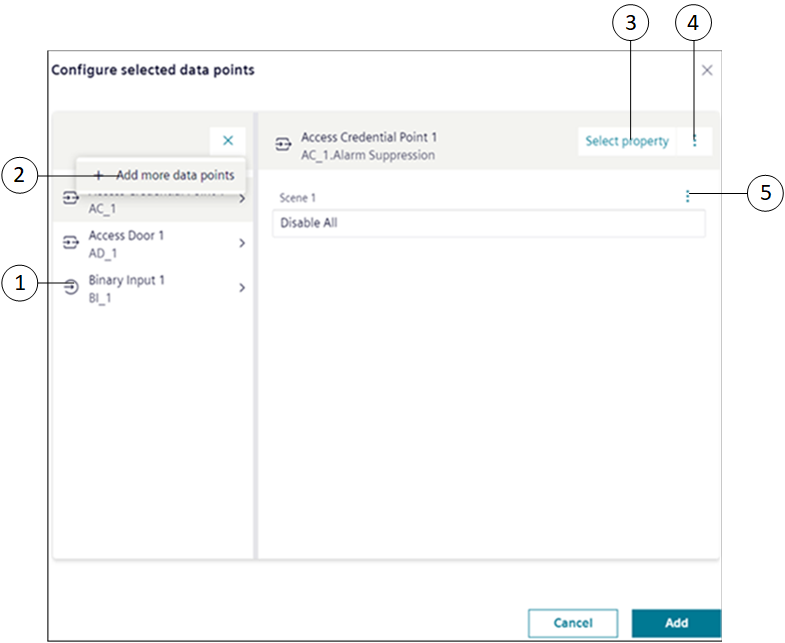785x643 pixels.
Task: Click the Access Credential Point 1 header title
Action: (x=369, y=137)
